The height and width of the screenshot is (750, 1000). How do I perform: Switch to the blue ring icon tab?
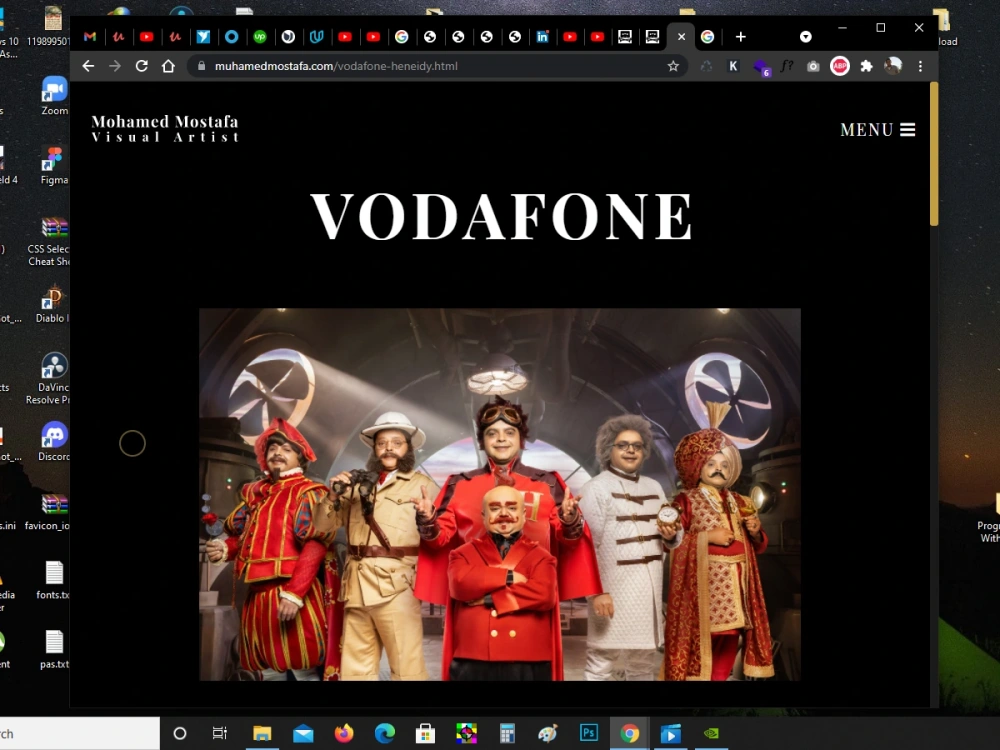click(232, 37)
